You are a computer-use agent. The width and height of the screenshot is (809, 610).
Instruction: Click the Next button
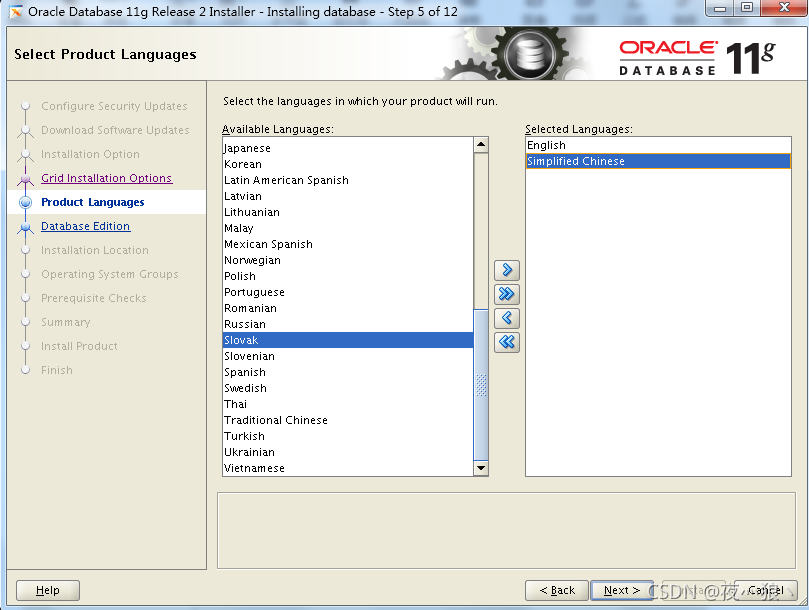coord(622,590)
